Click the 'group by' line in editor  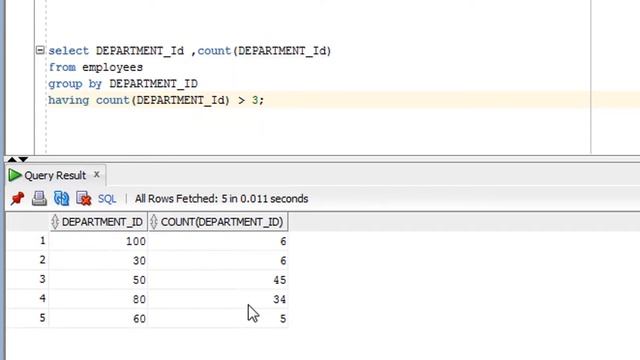(123, 84)
